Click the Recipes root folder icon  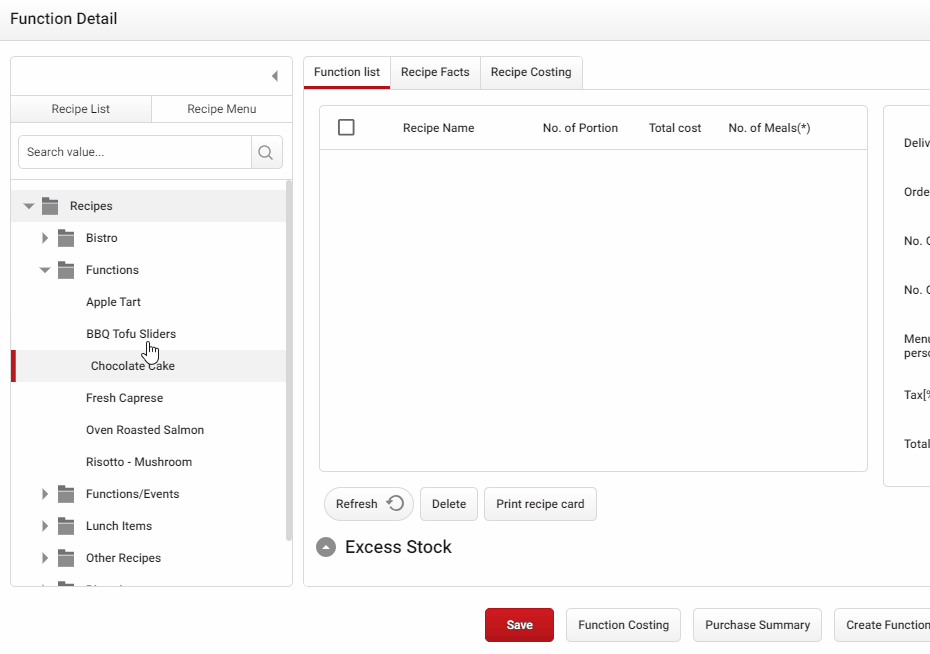[x=50, y=206]
